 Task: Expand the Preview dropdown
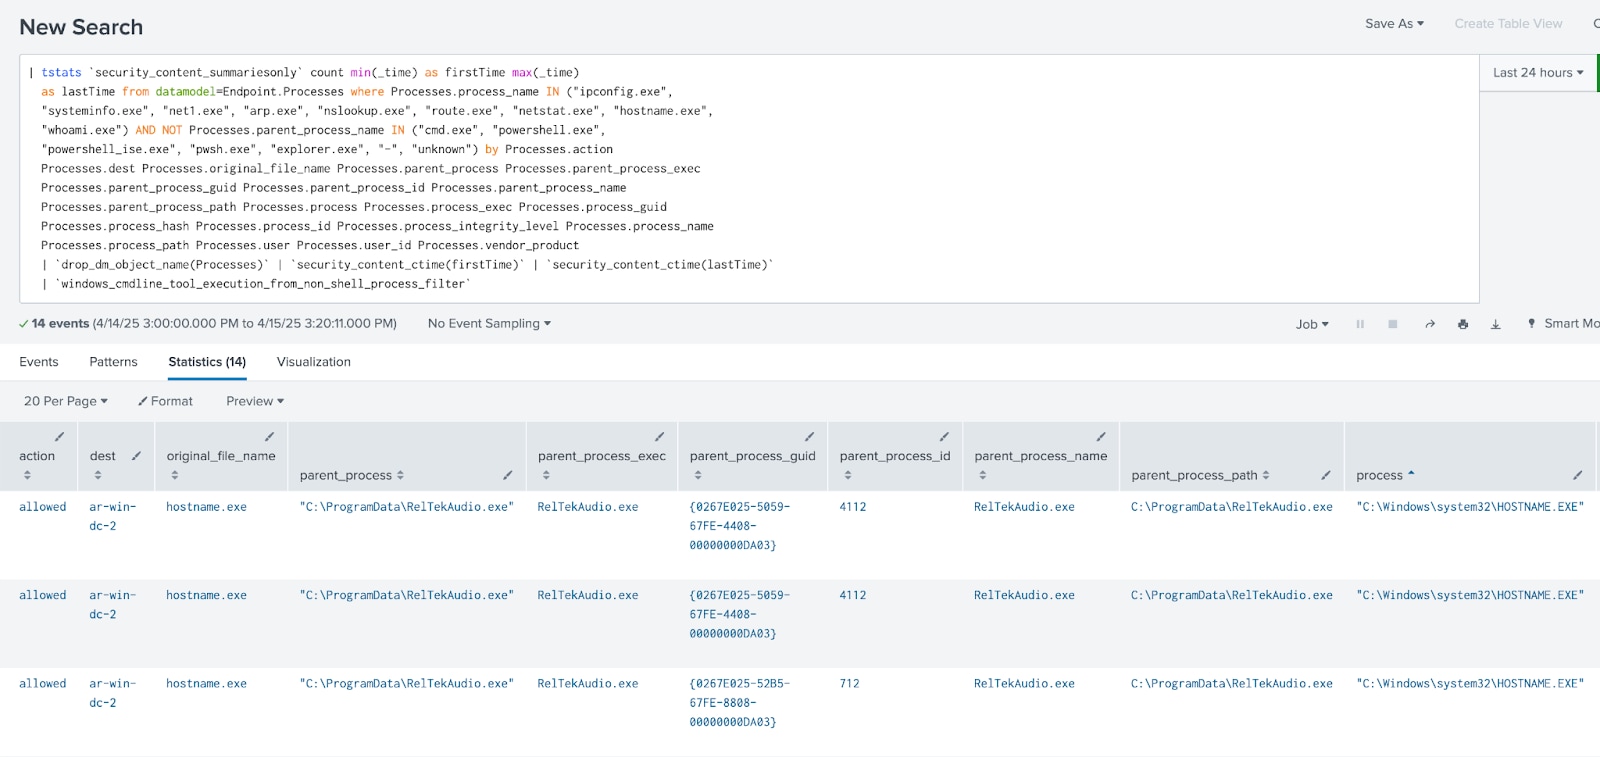255,401
